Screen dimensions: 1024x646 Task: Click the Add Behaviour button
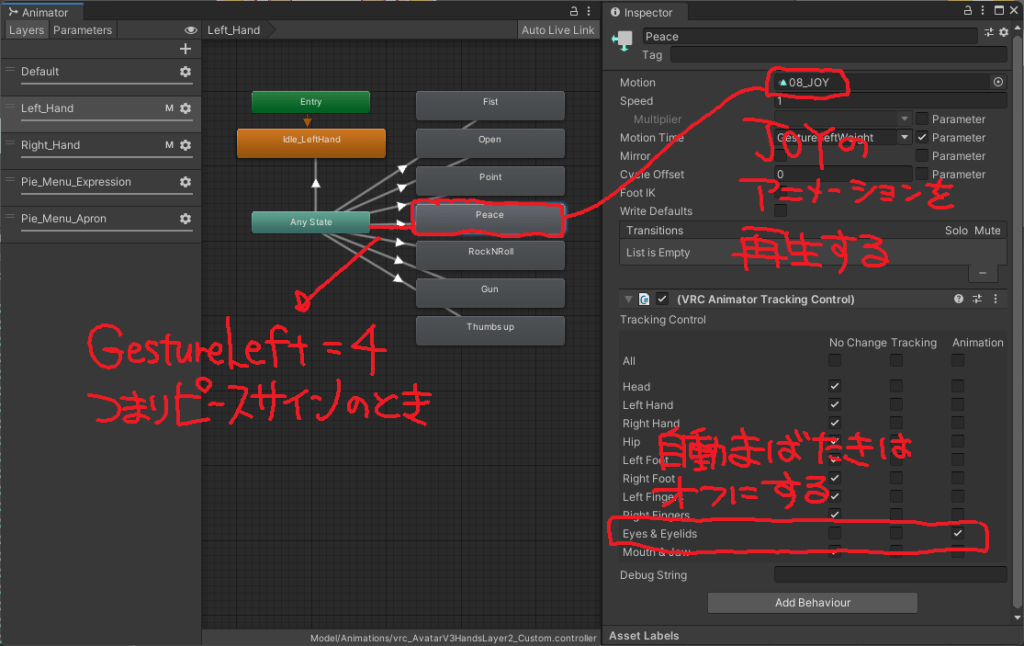(x=812, y=602)
